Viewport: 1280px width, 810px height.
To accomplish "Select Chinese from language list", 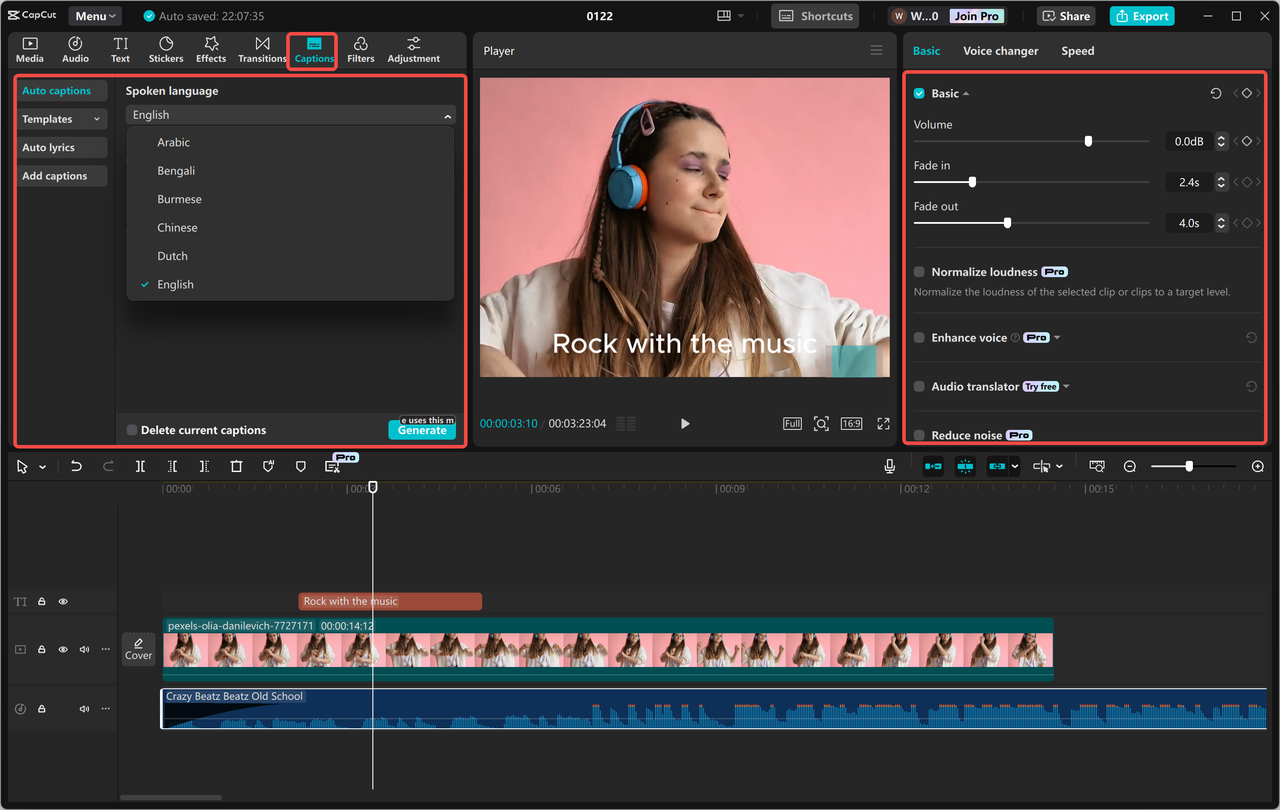I will pos(177,228).
